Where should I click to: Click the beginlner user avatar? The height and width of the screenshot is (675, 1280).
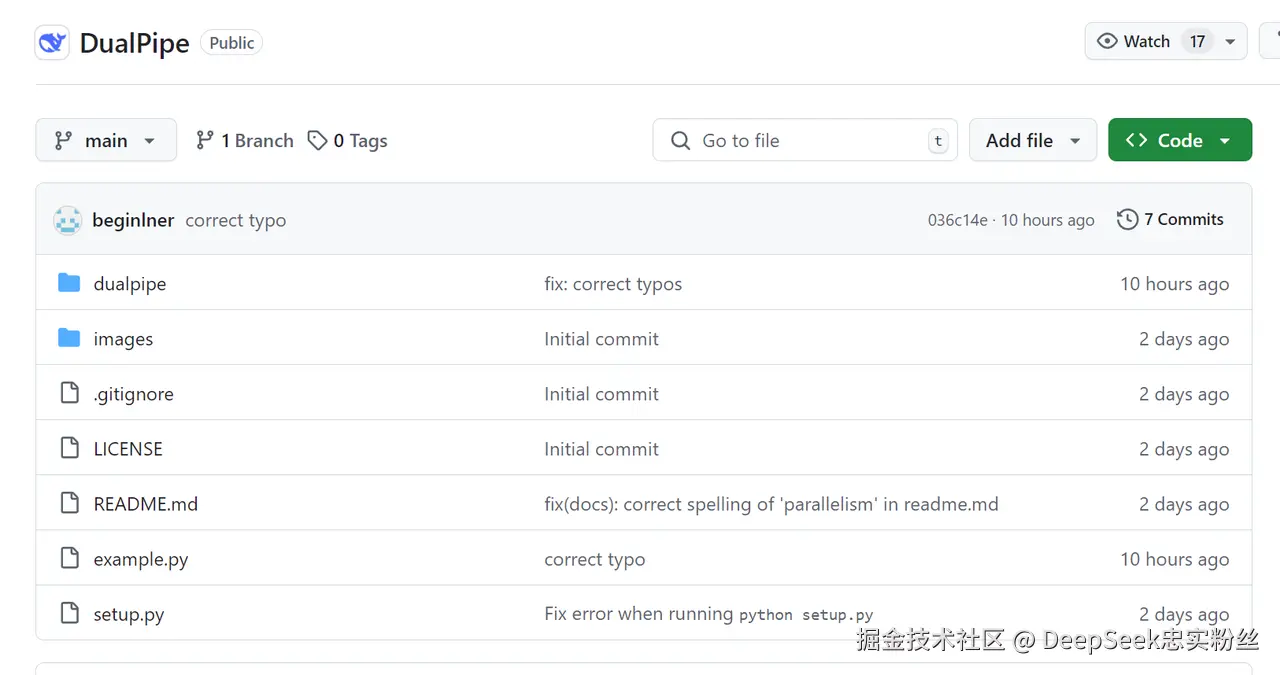click(x=67, y=220)
